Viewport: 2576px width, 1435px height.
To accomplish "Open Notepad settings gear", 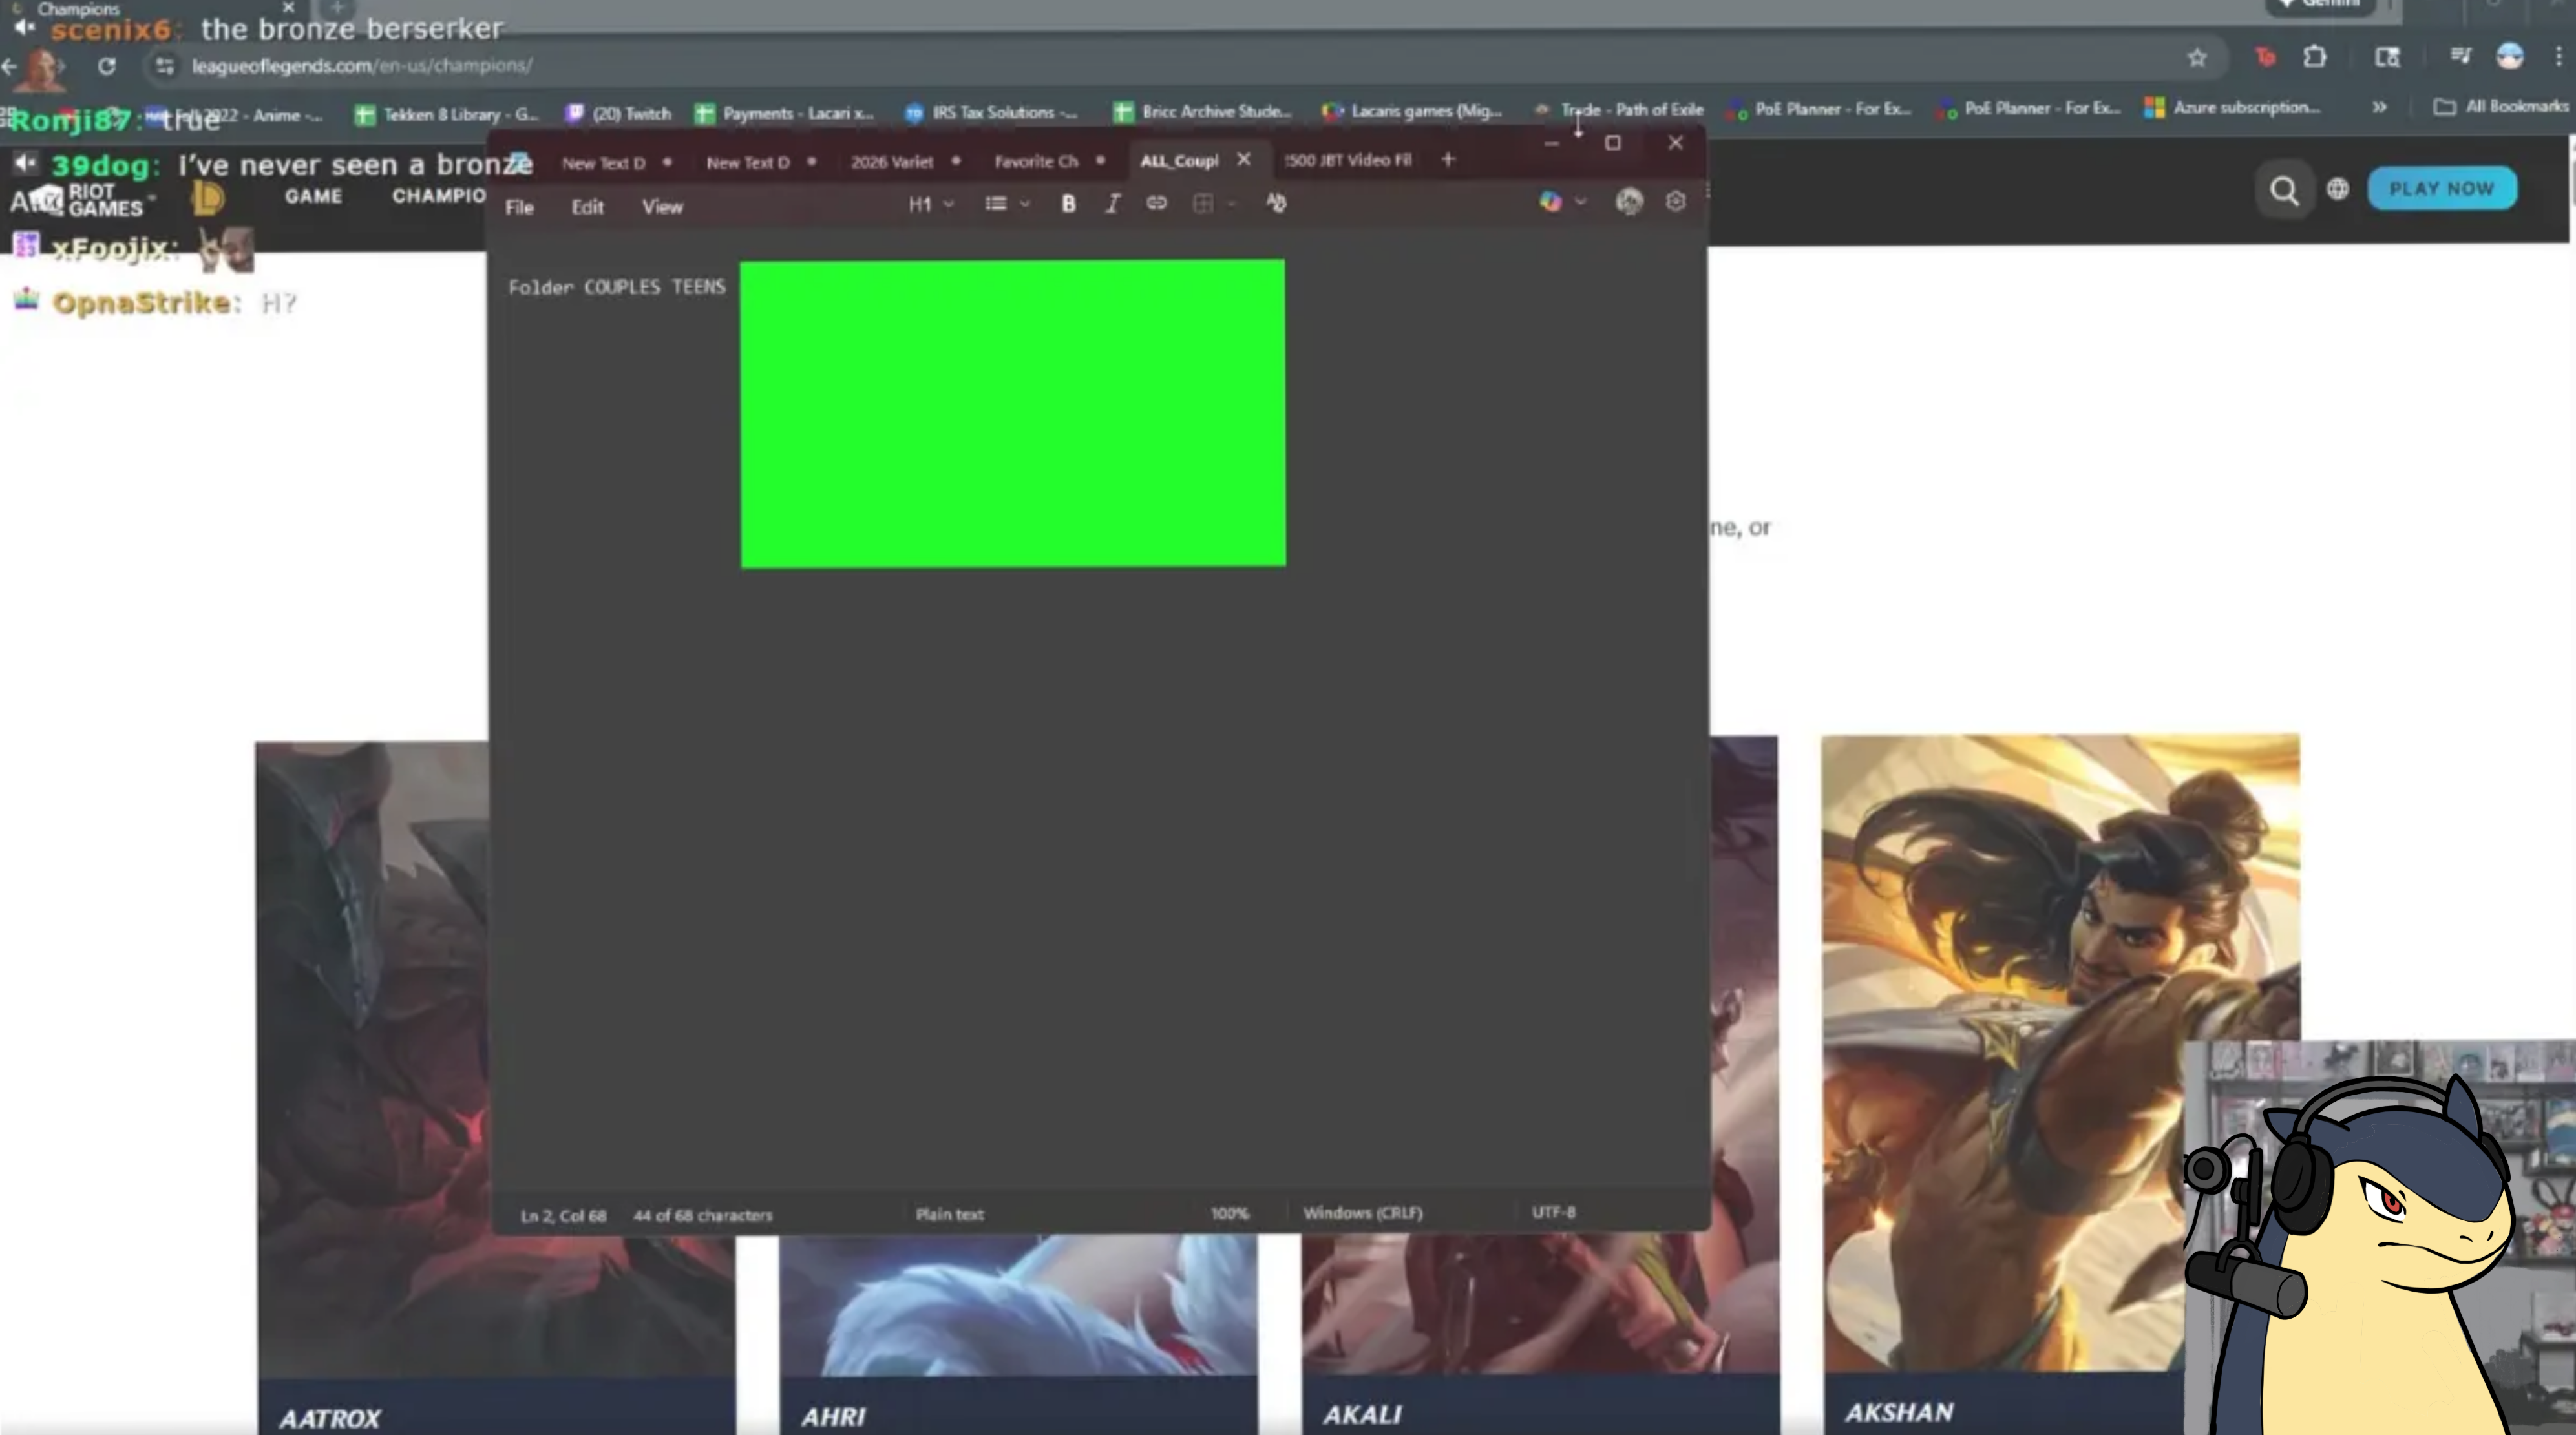I will tap(1676, 202).
